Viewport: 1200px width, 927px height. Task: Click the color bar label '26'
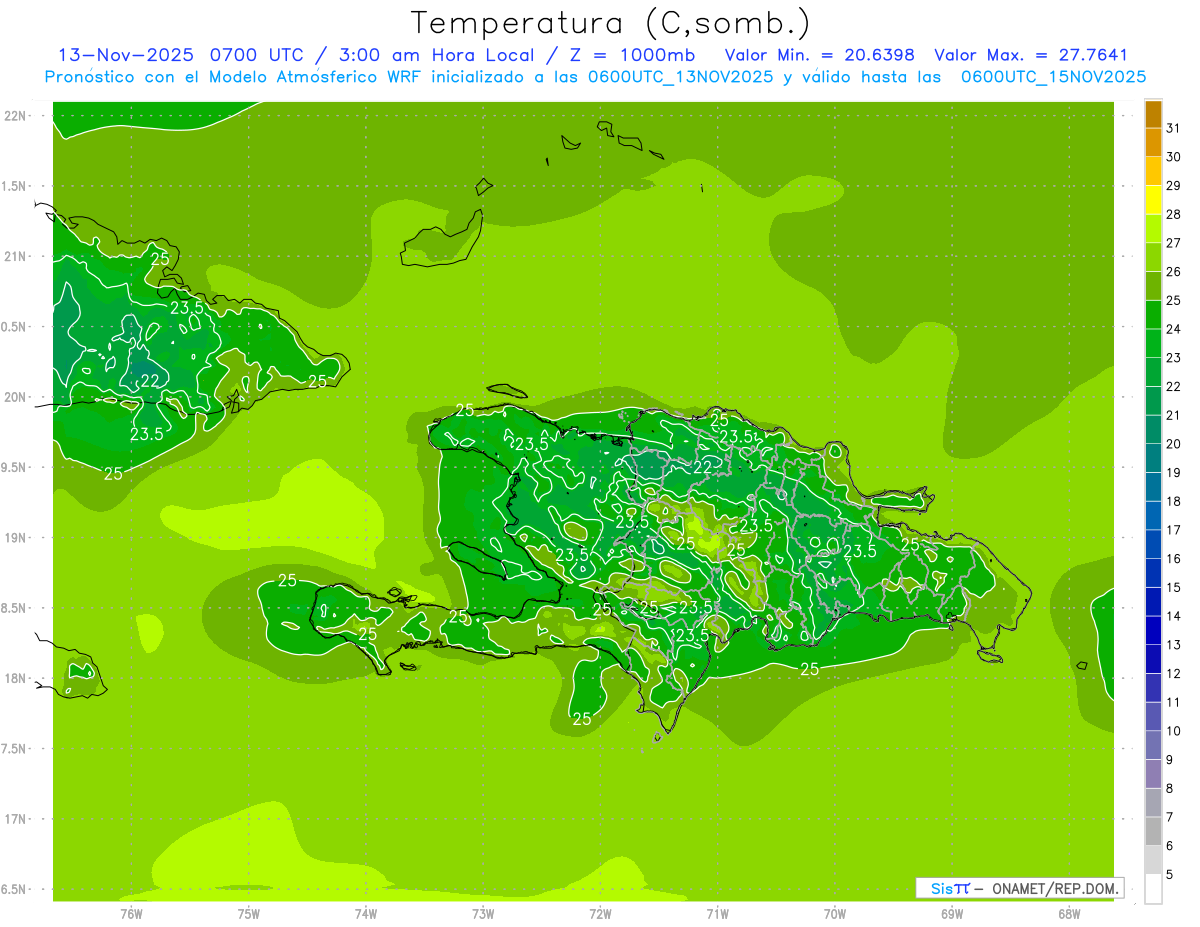click(x=1174, y=272)
